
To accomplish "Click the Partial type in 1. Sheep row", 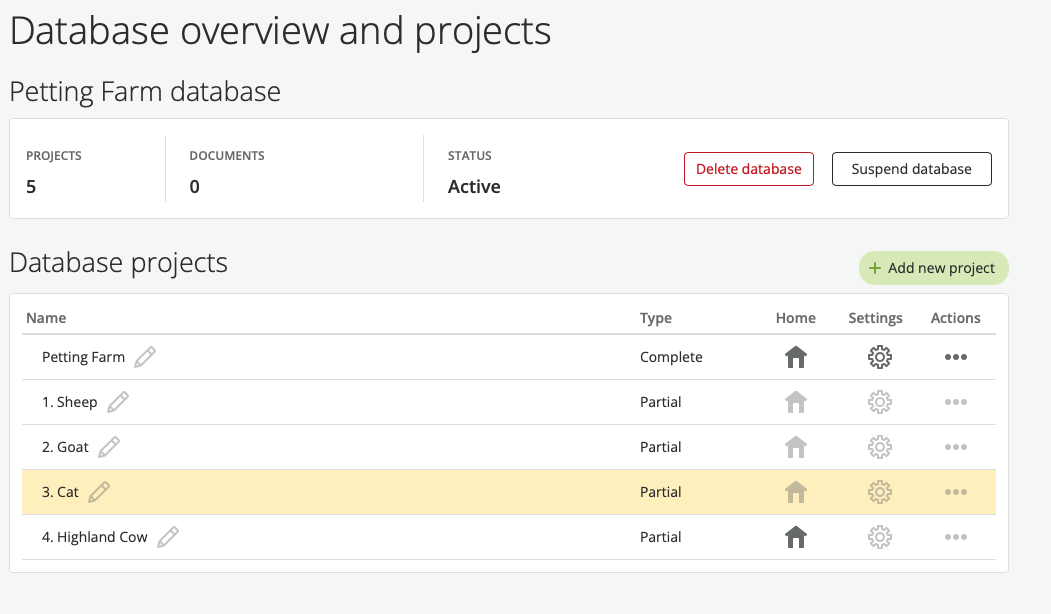I will point(660,402).
